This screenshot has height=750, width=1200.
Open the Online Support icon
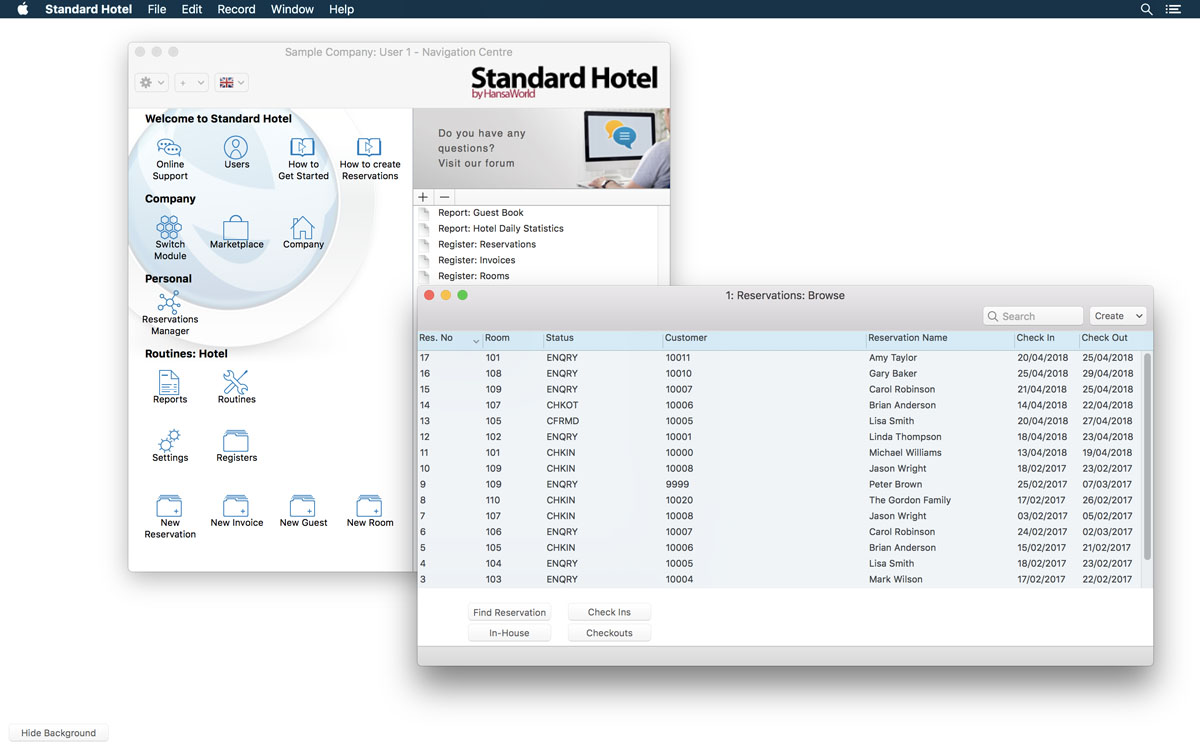click(x=170, y=149)
